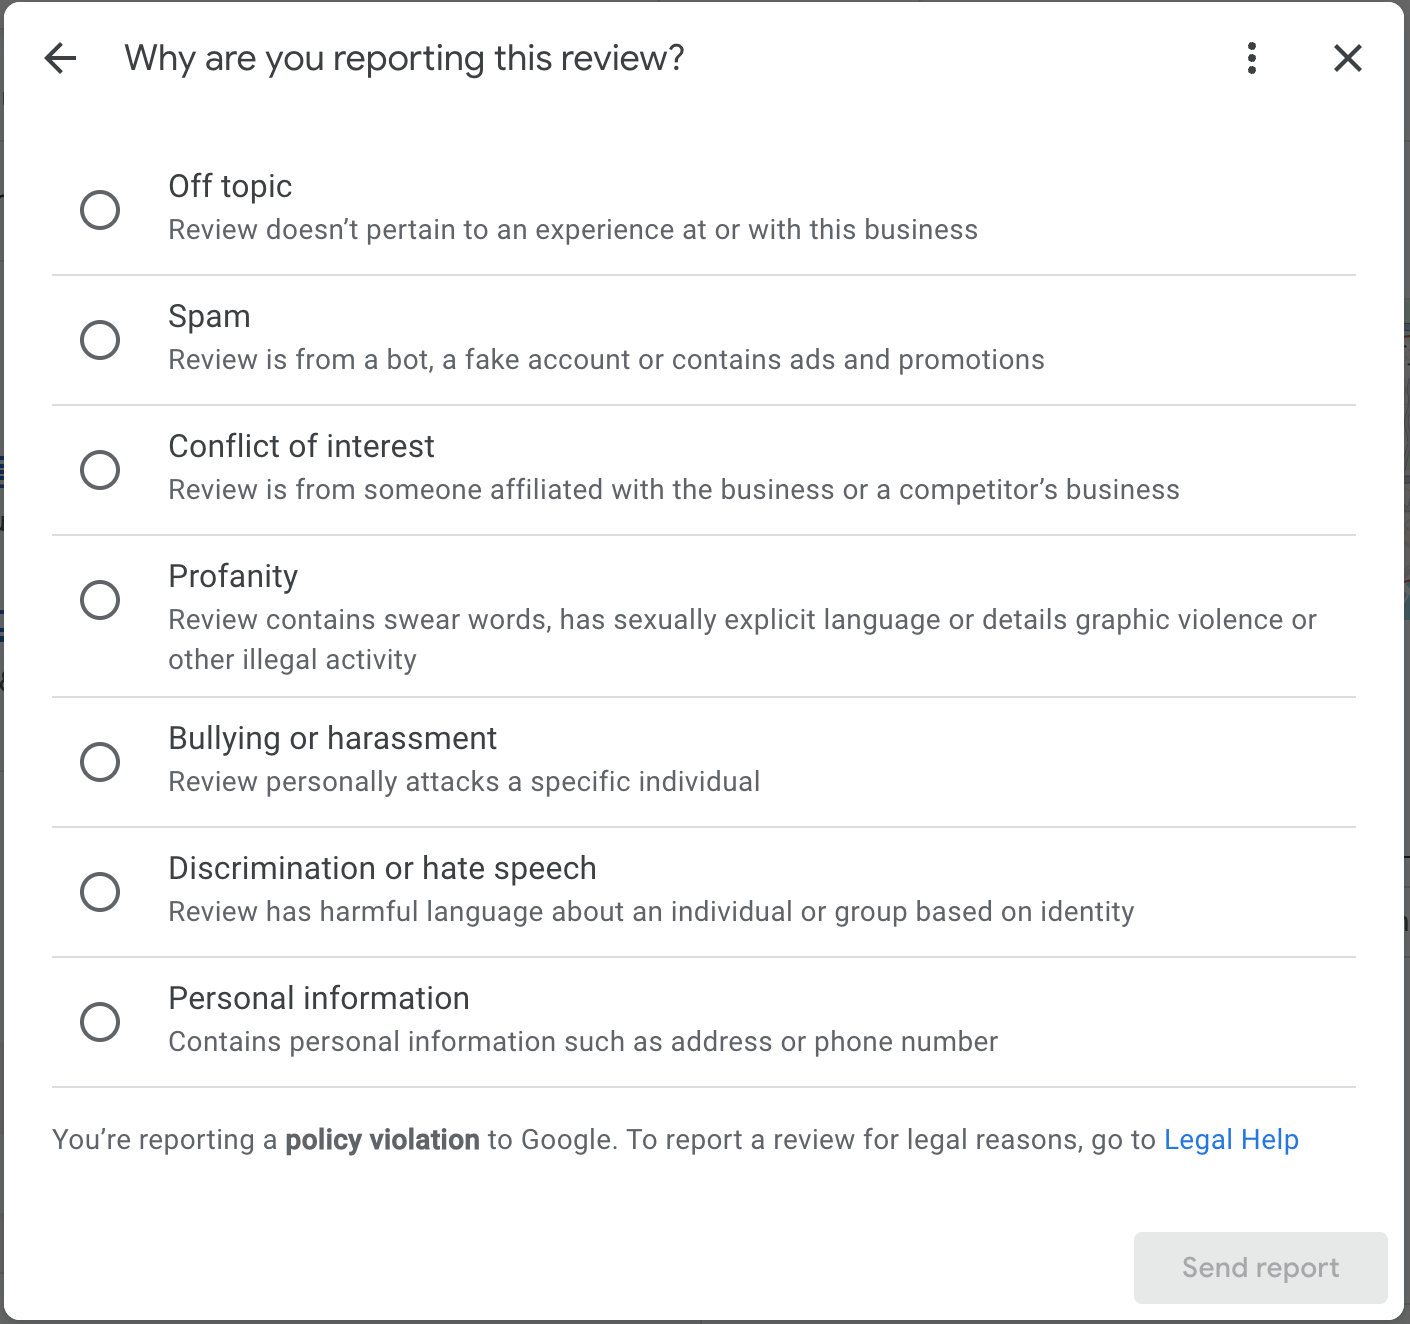Close the report review dialog
Viewport: 1410px width, 1324px height.
pyautogui.click(x=1347, y=58)
